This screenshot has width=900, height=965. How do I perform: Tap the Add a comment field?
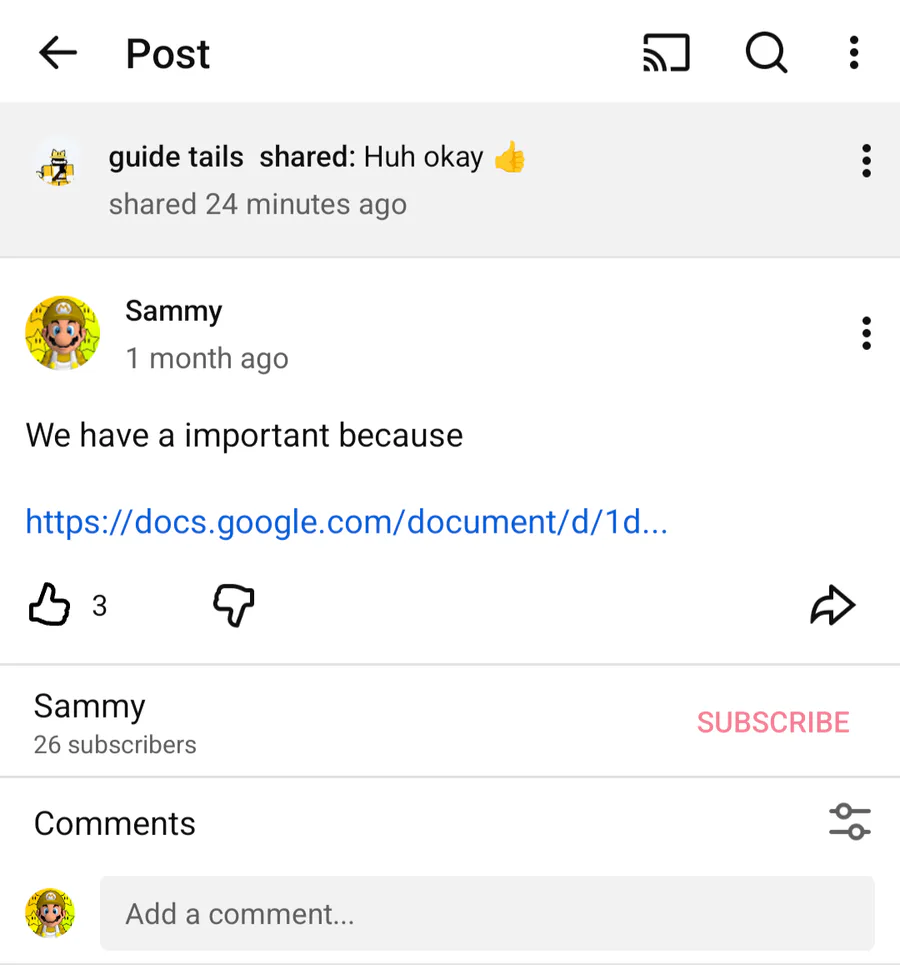coord(486,913)
